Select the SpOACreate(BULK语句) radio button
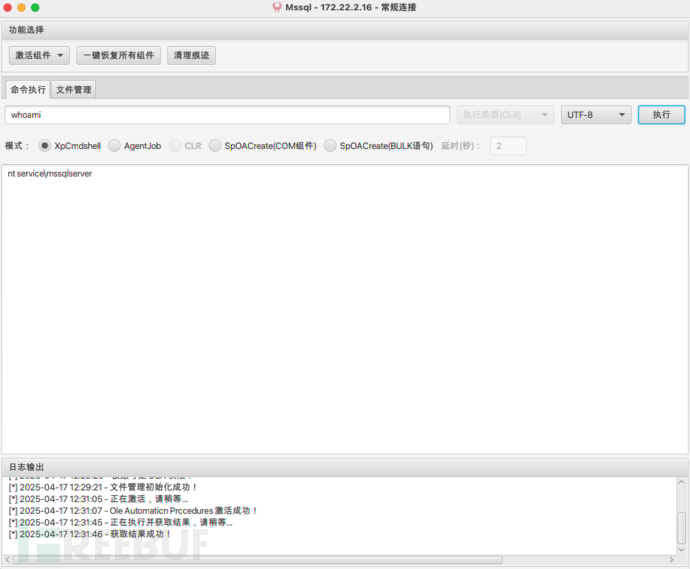The image size is (690, 569). [330, 146]
